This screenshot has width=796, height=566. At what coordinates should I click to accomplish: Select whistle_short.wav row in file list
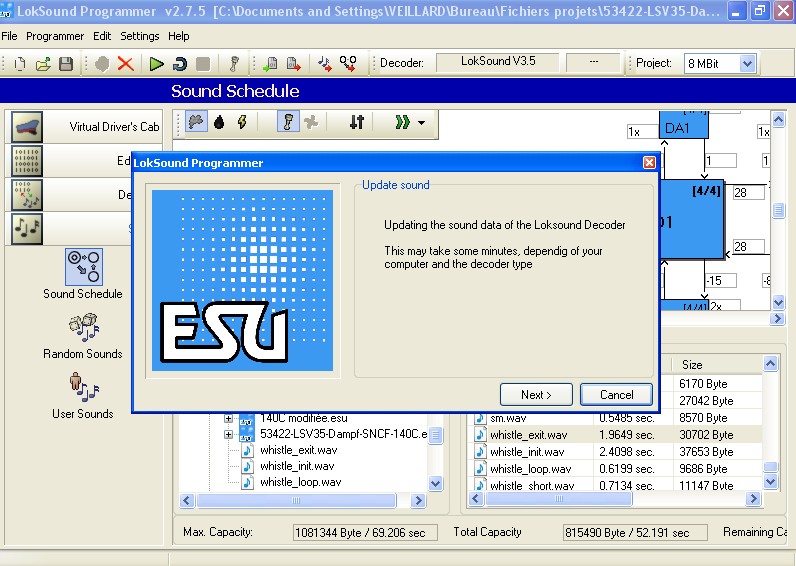[x=614, y=484]
